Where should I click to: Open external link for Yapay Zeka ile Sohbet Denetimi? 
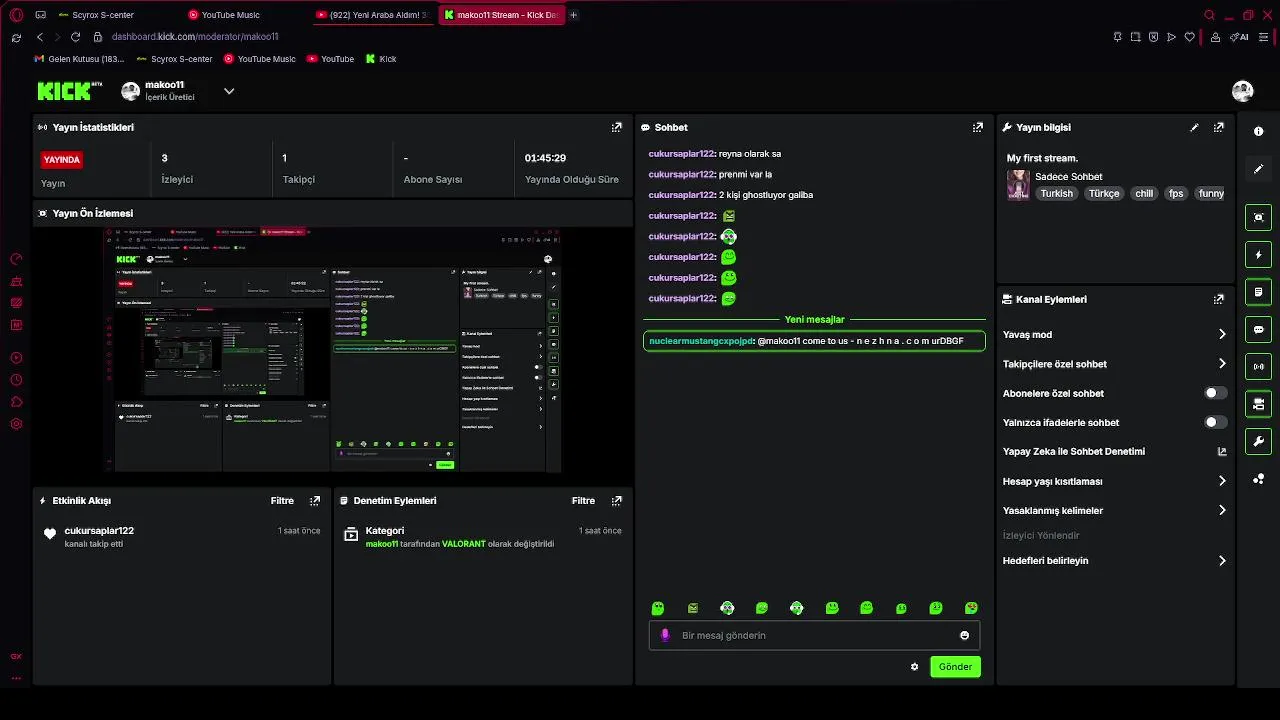(x=1221, y=452)
